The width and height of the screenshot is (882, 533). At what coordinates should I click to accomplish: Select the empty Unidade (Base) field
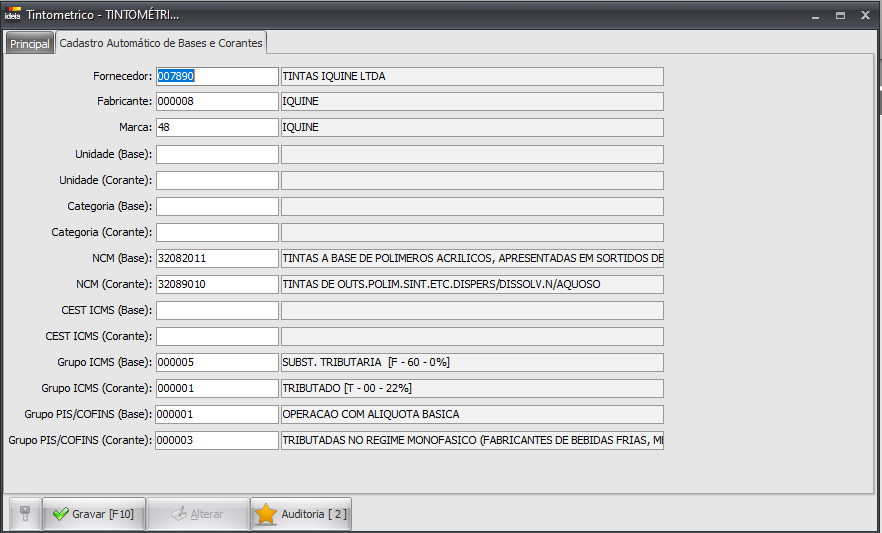tap(217, 154)
